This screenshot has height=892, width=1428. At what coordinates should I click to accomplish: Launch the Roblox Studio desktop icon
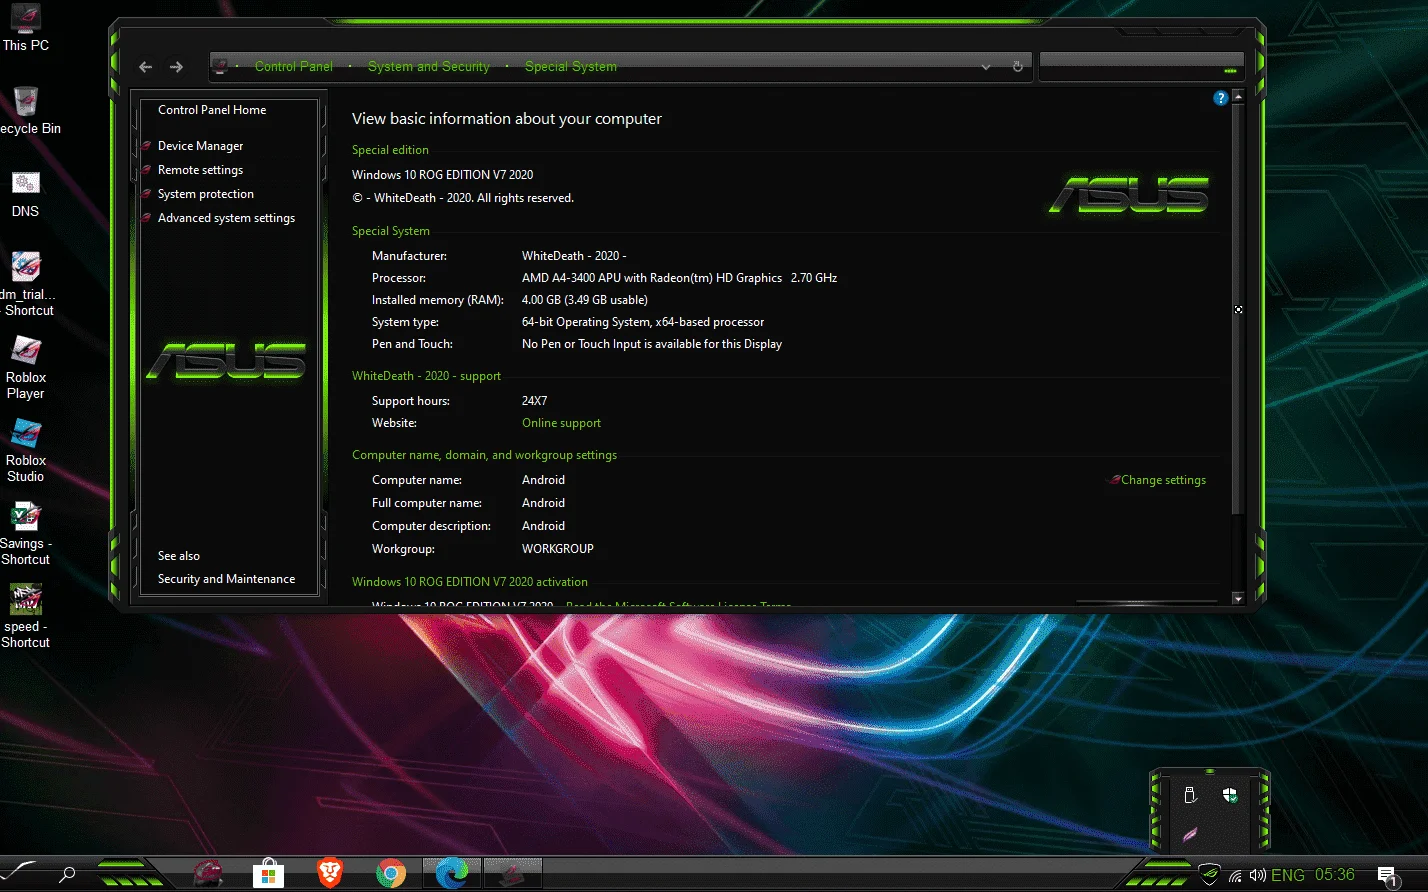[25, 450]
